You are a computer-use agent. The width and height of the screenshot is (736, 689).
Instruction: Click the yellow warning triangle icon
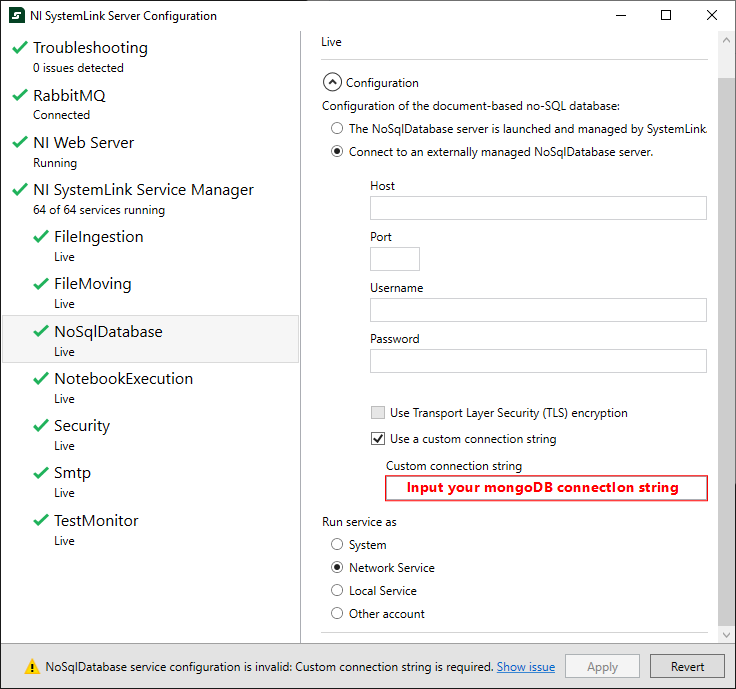[x=32, y=666]
